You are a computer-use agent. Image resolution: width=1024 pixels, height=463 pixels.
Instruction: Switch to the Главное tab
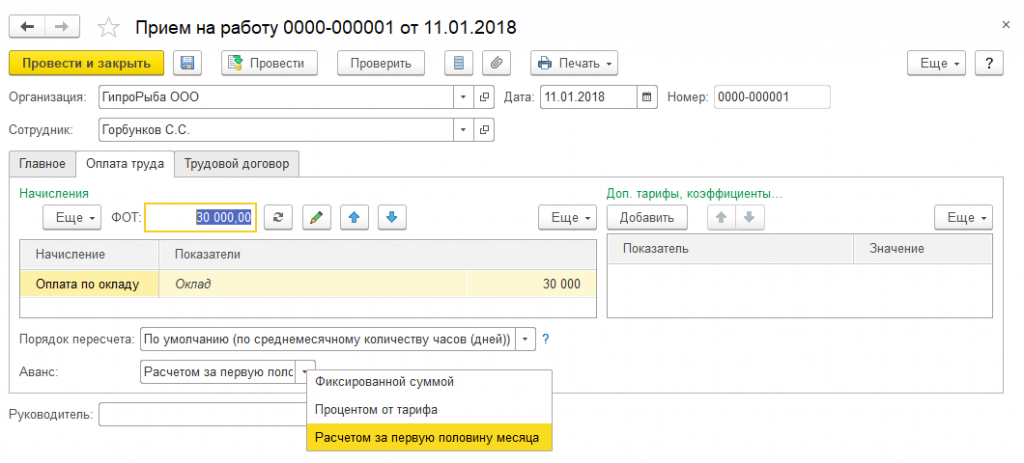41,163
